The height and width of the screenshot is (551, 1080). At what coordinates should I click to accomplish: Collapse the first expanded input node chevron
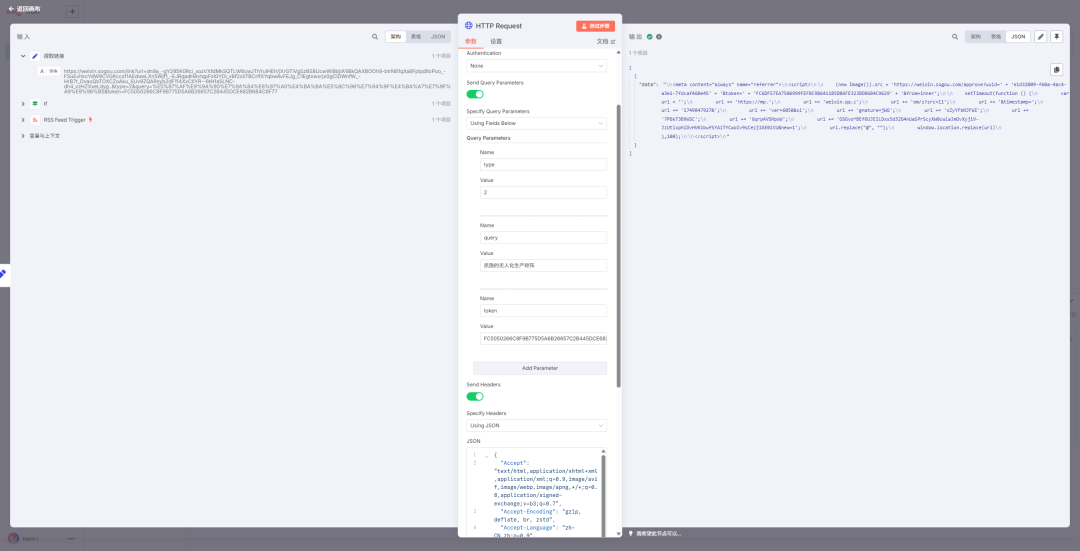pos(23,56)
